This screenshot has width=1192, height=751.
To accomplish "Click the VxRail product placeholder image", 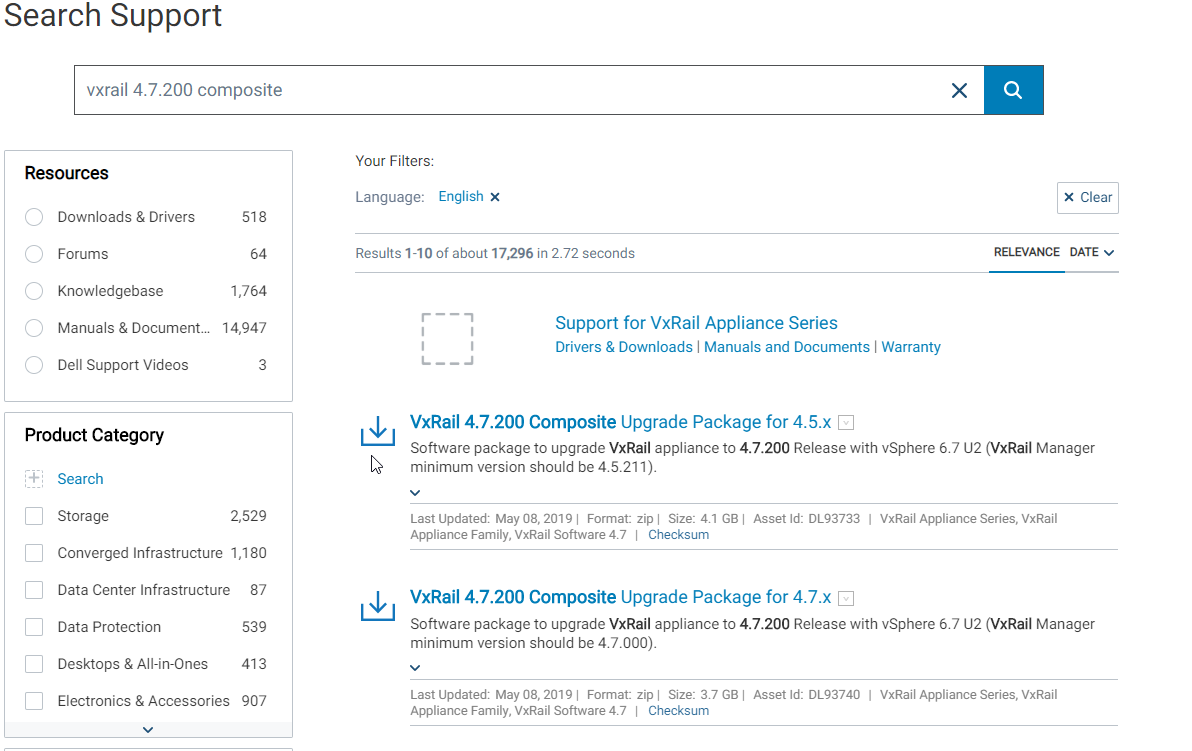I will point(447,338).
